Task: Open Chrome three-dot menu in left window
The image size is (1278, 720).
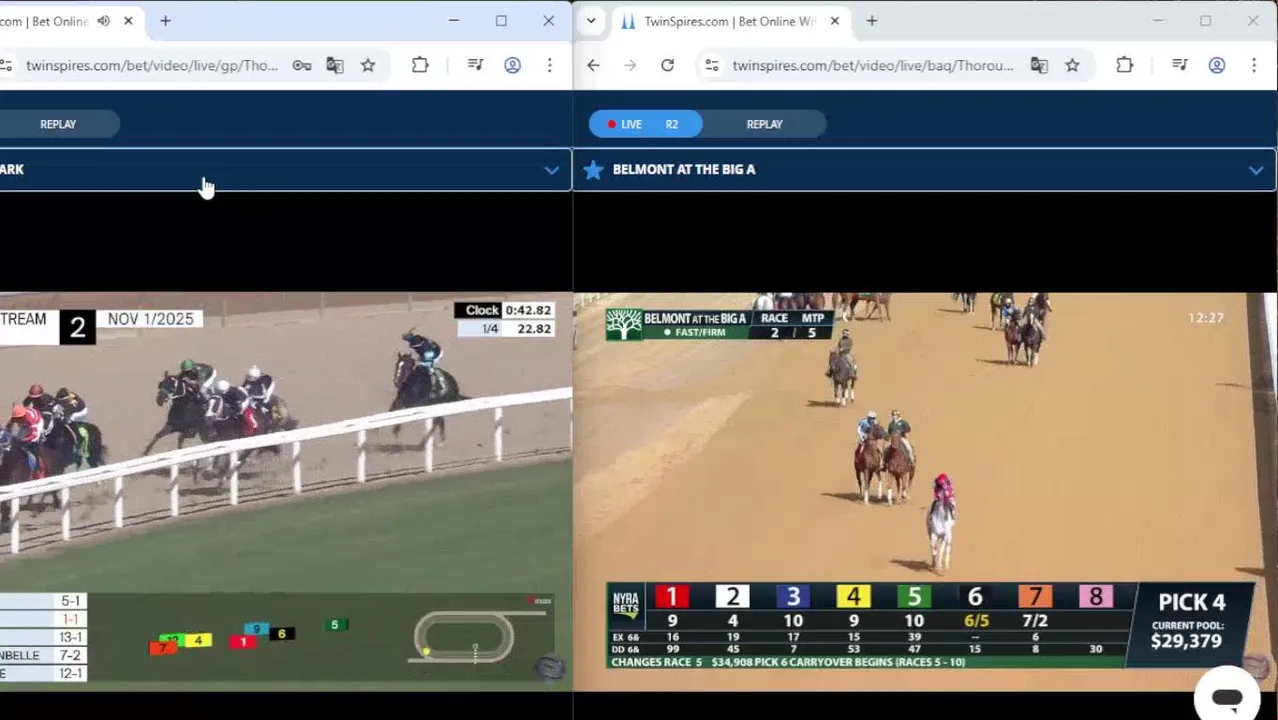Action: point(549,66)
